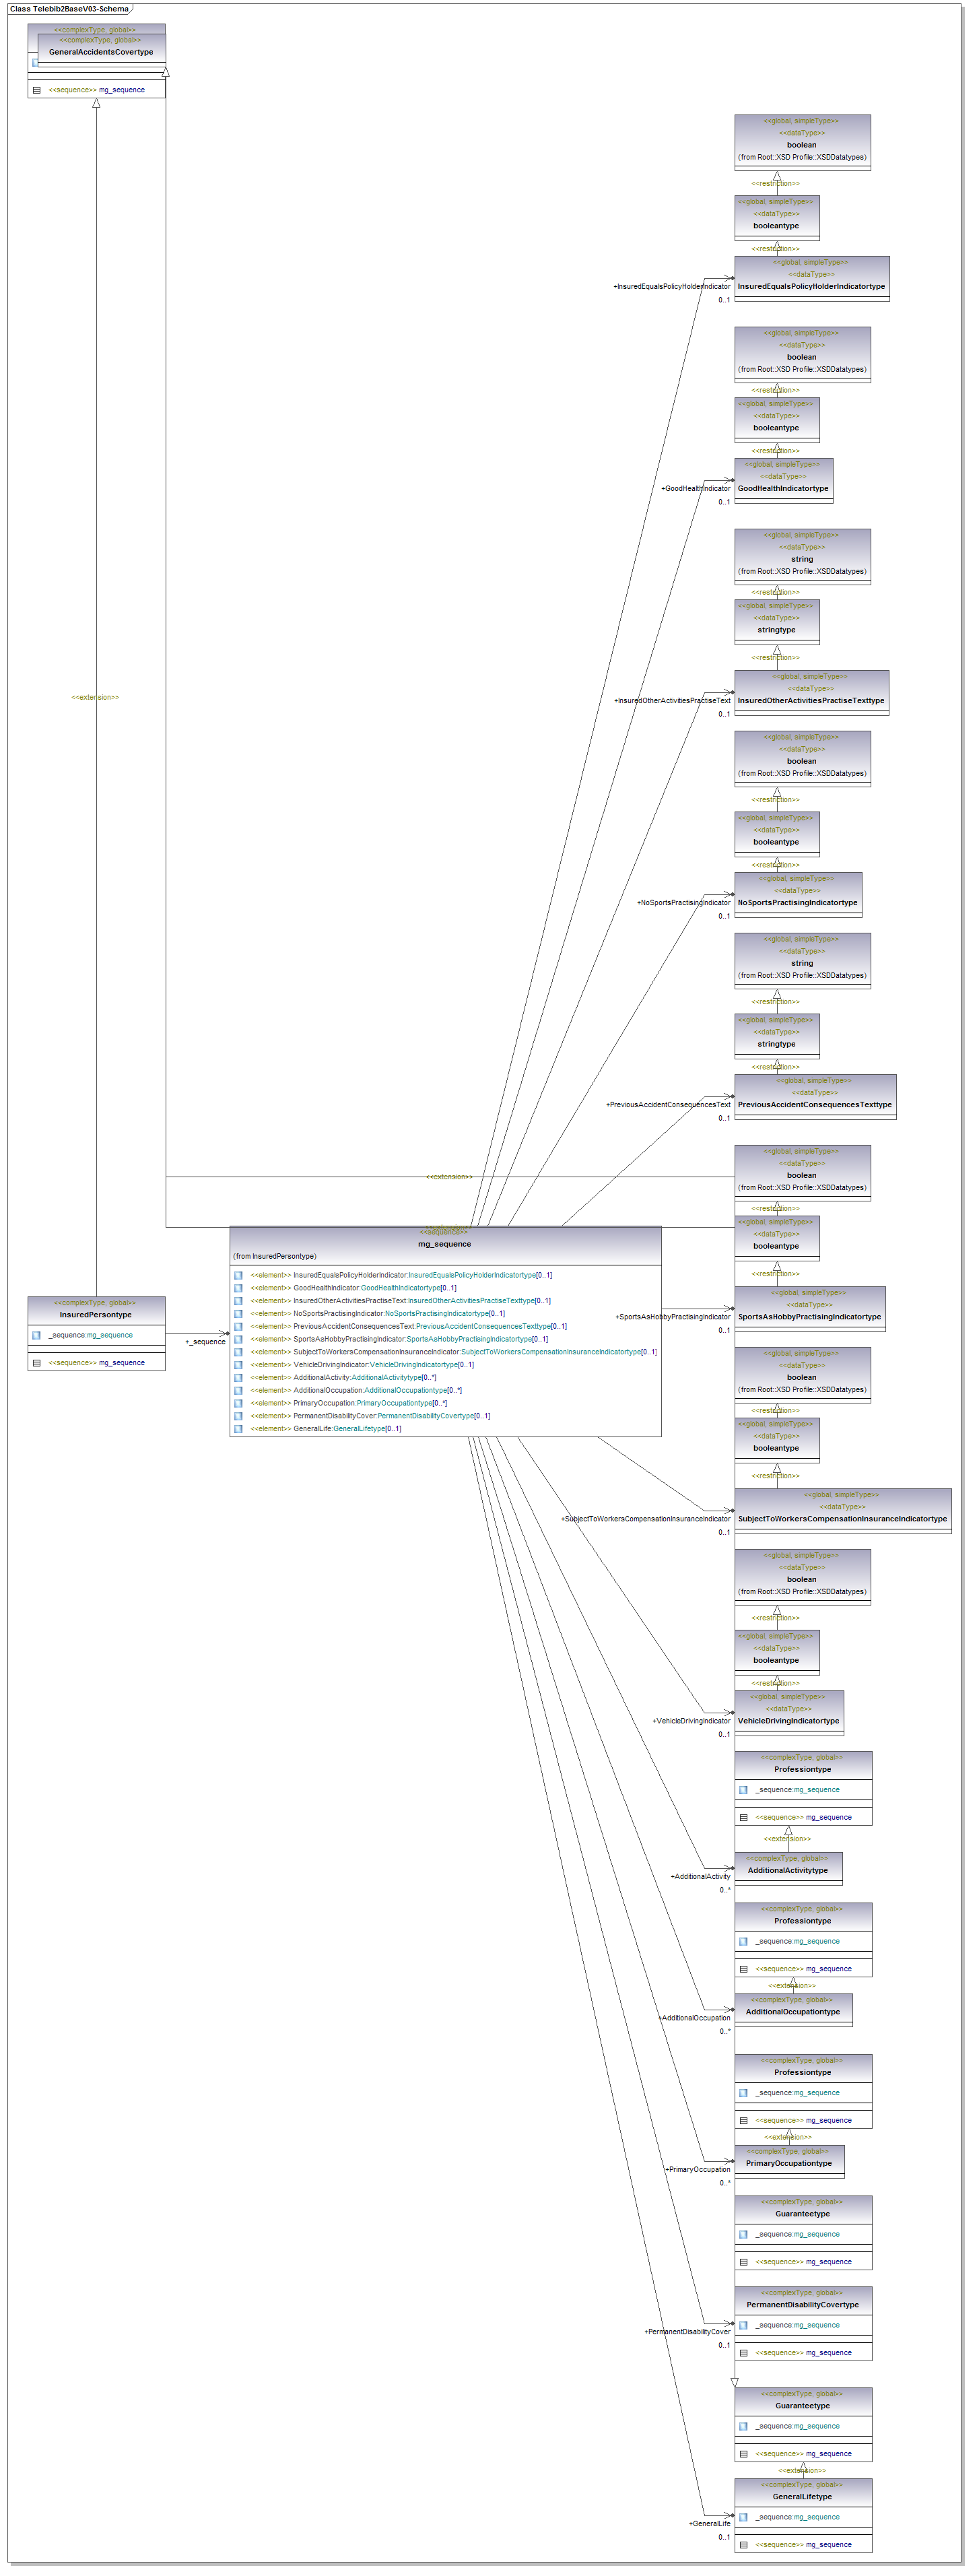
Task: Click the _sequence attribute icon in InsuredPersontype
Action: click(x=36, y=1335)
